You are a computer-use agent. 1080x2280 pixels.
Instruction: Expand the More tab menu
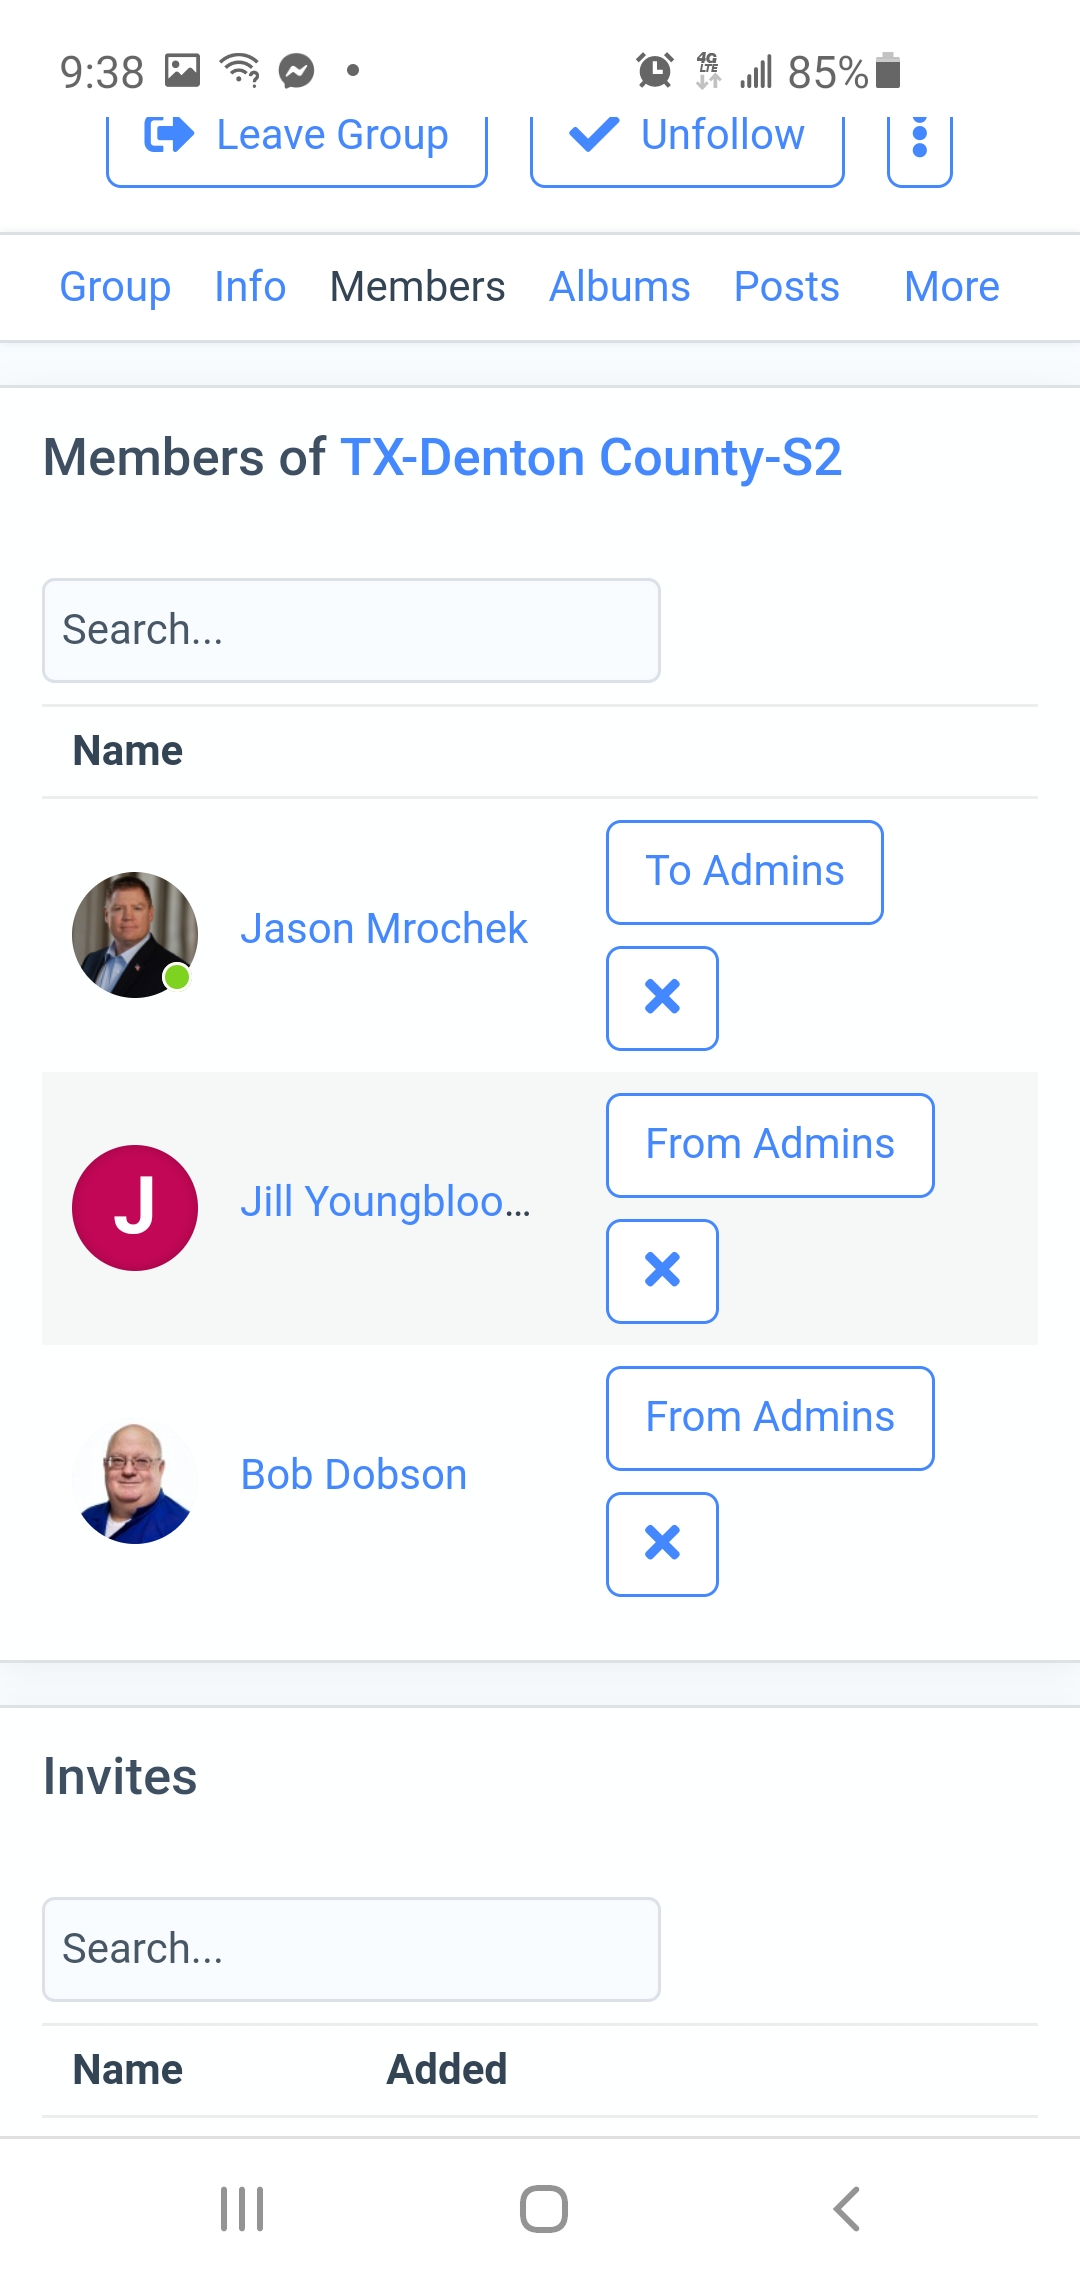tap(951, 287)
